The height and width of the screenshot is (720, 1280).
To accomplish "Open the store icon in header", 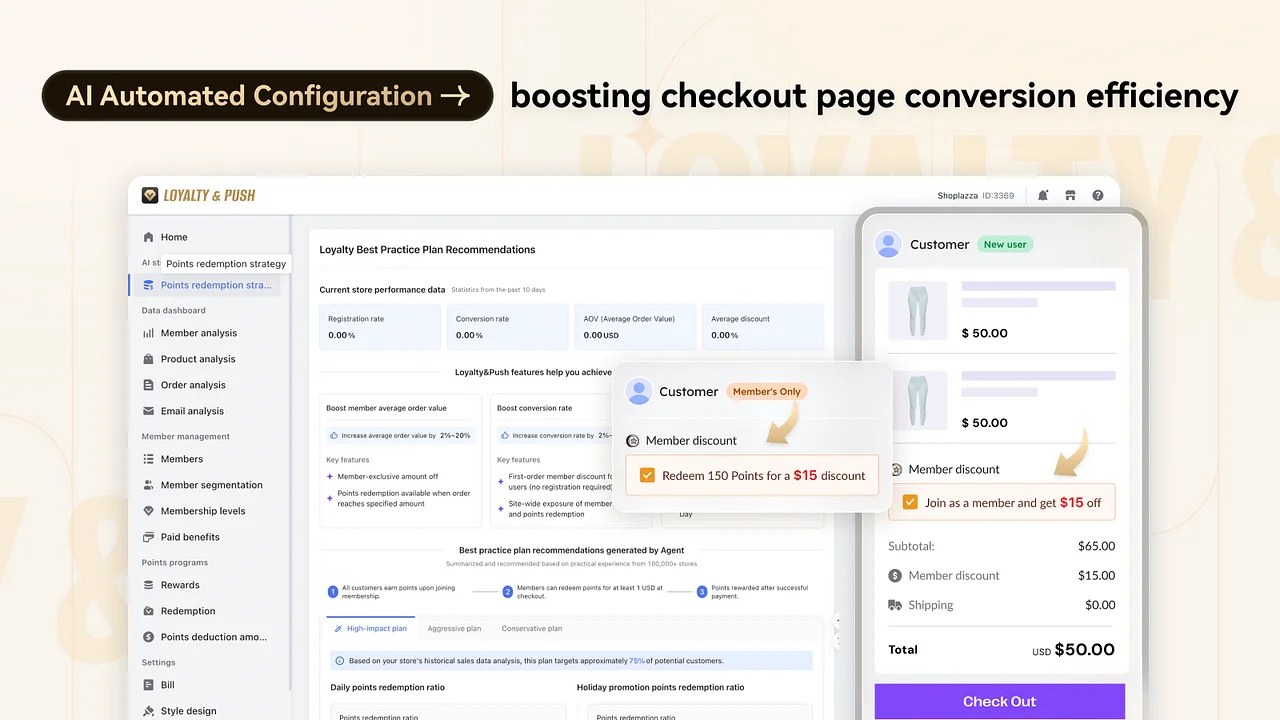I will click(x=1070, y=196).
